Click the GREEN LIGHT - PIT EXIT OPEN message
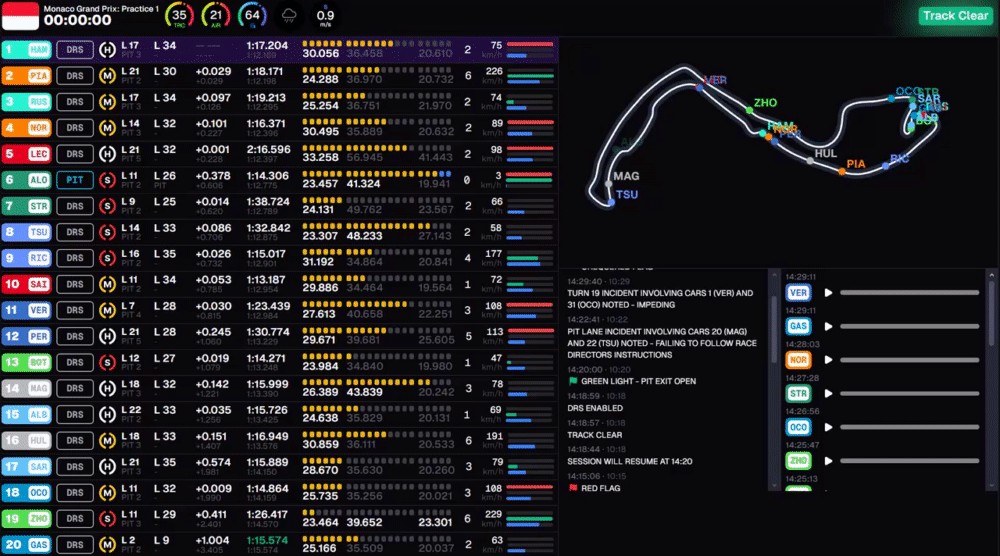Screen dimensions: 1000x556 (638, 381)
